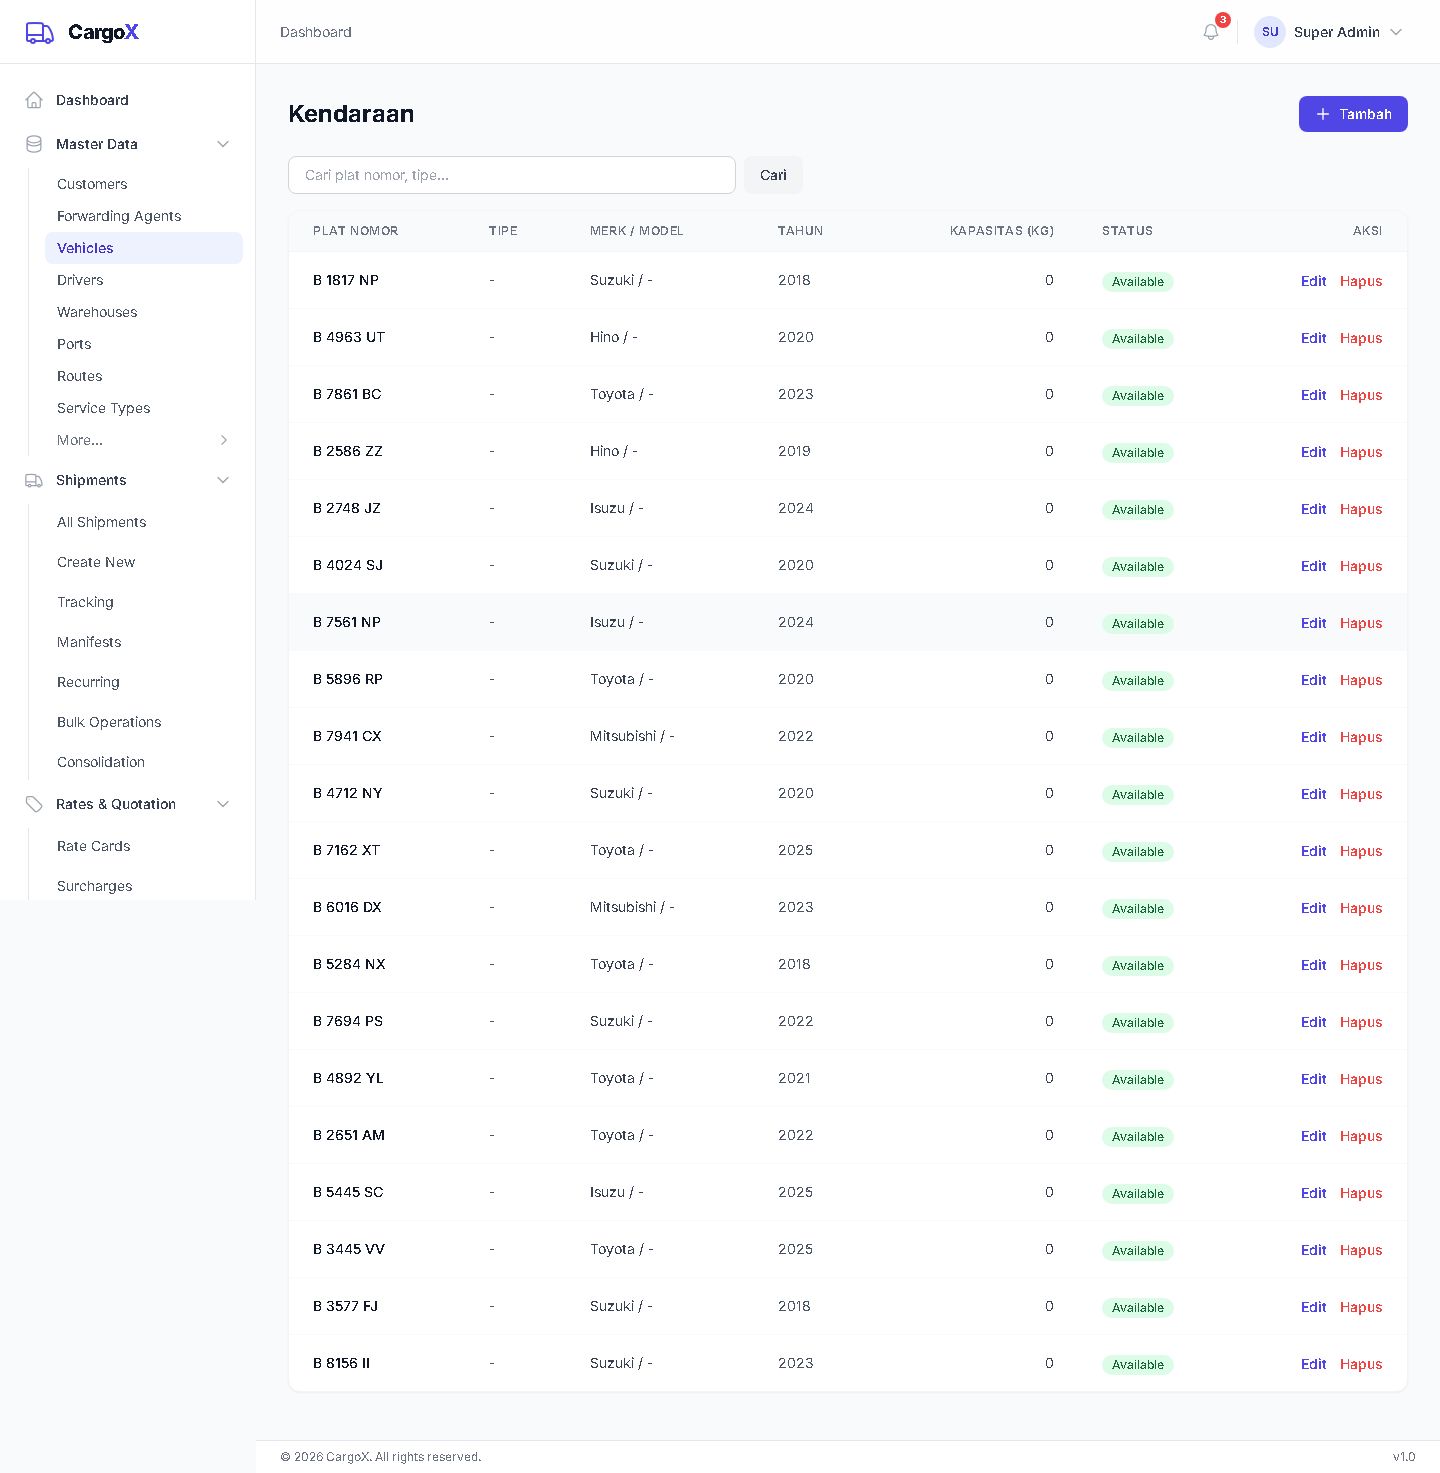Collapse the Rates & Quotation chevron
This screenshot has width=1440, height=1473.
(223, 804)
